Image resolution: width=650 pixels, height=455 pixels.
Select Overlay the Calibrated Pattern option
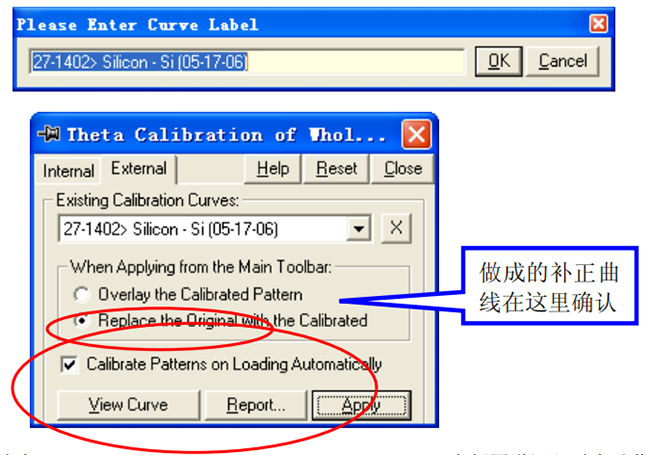tap(82, 295)
